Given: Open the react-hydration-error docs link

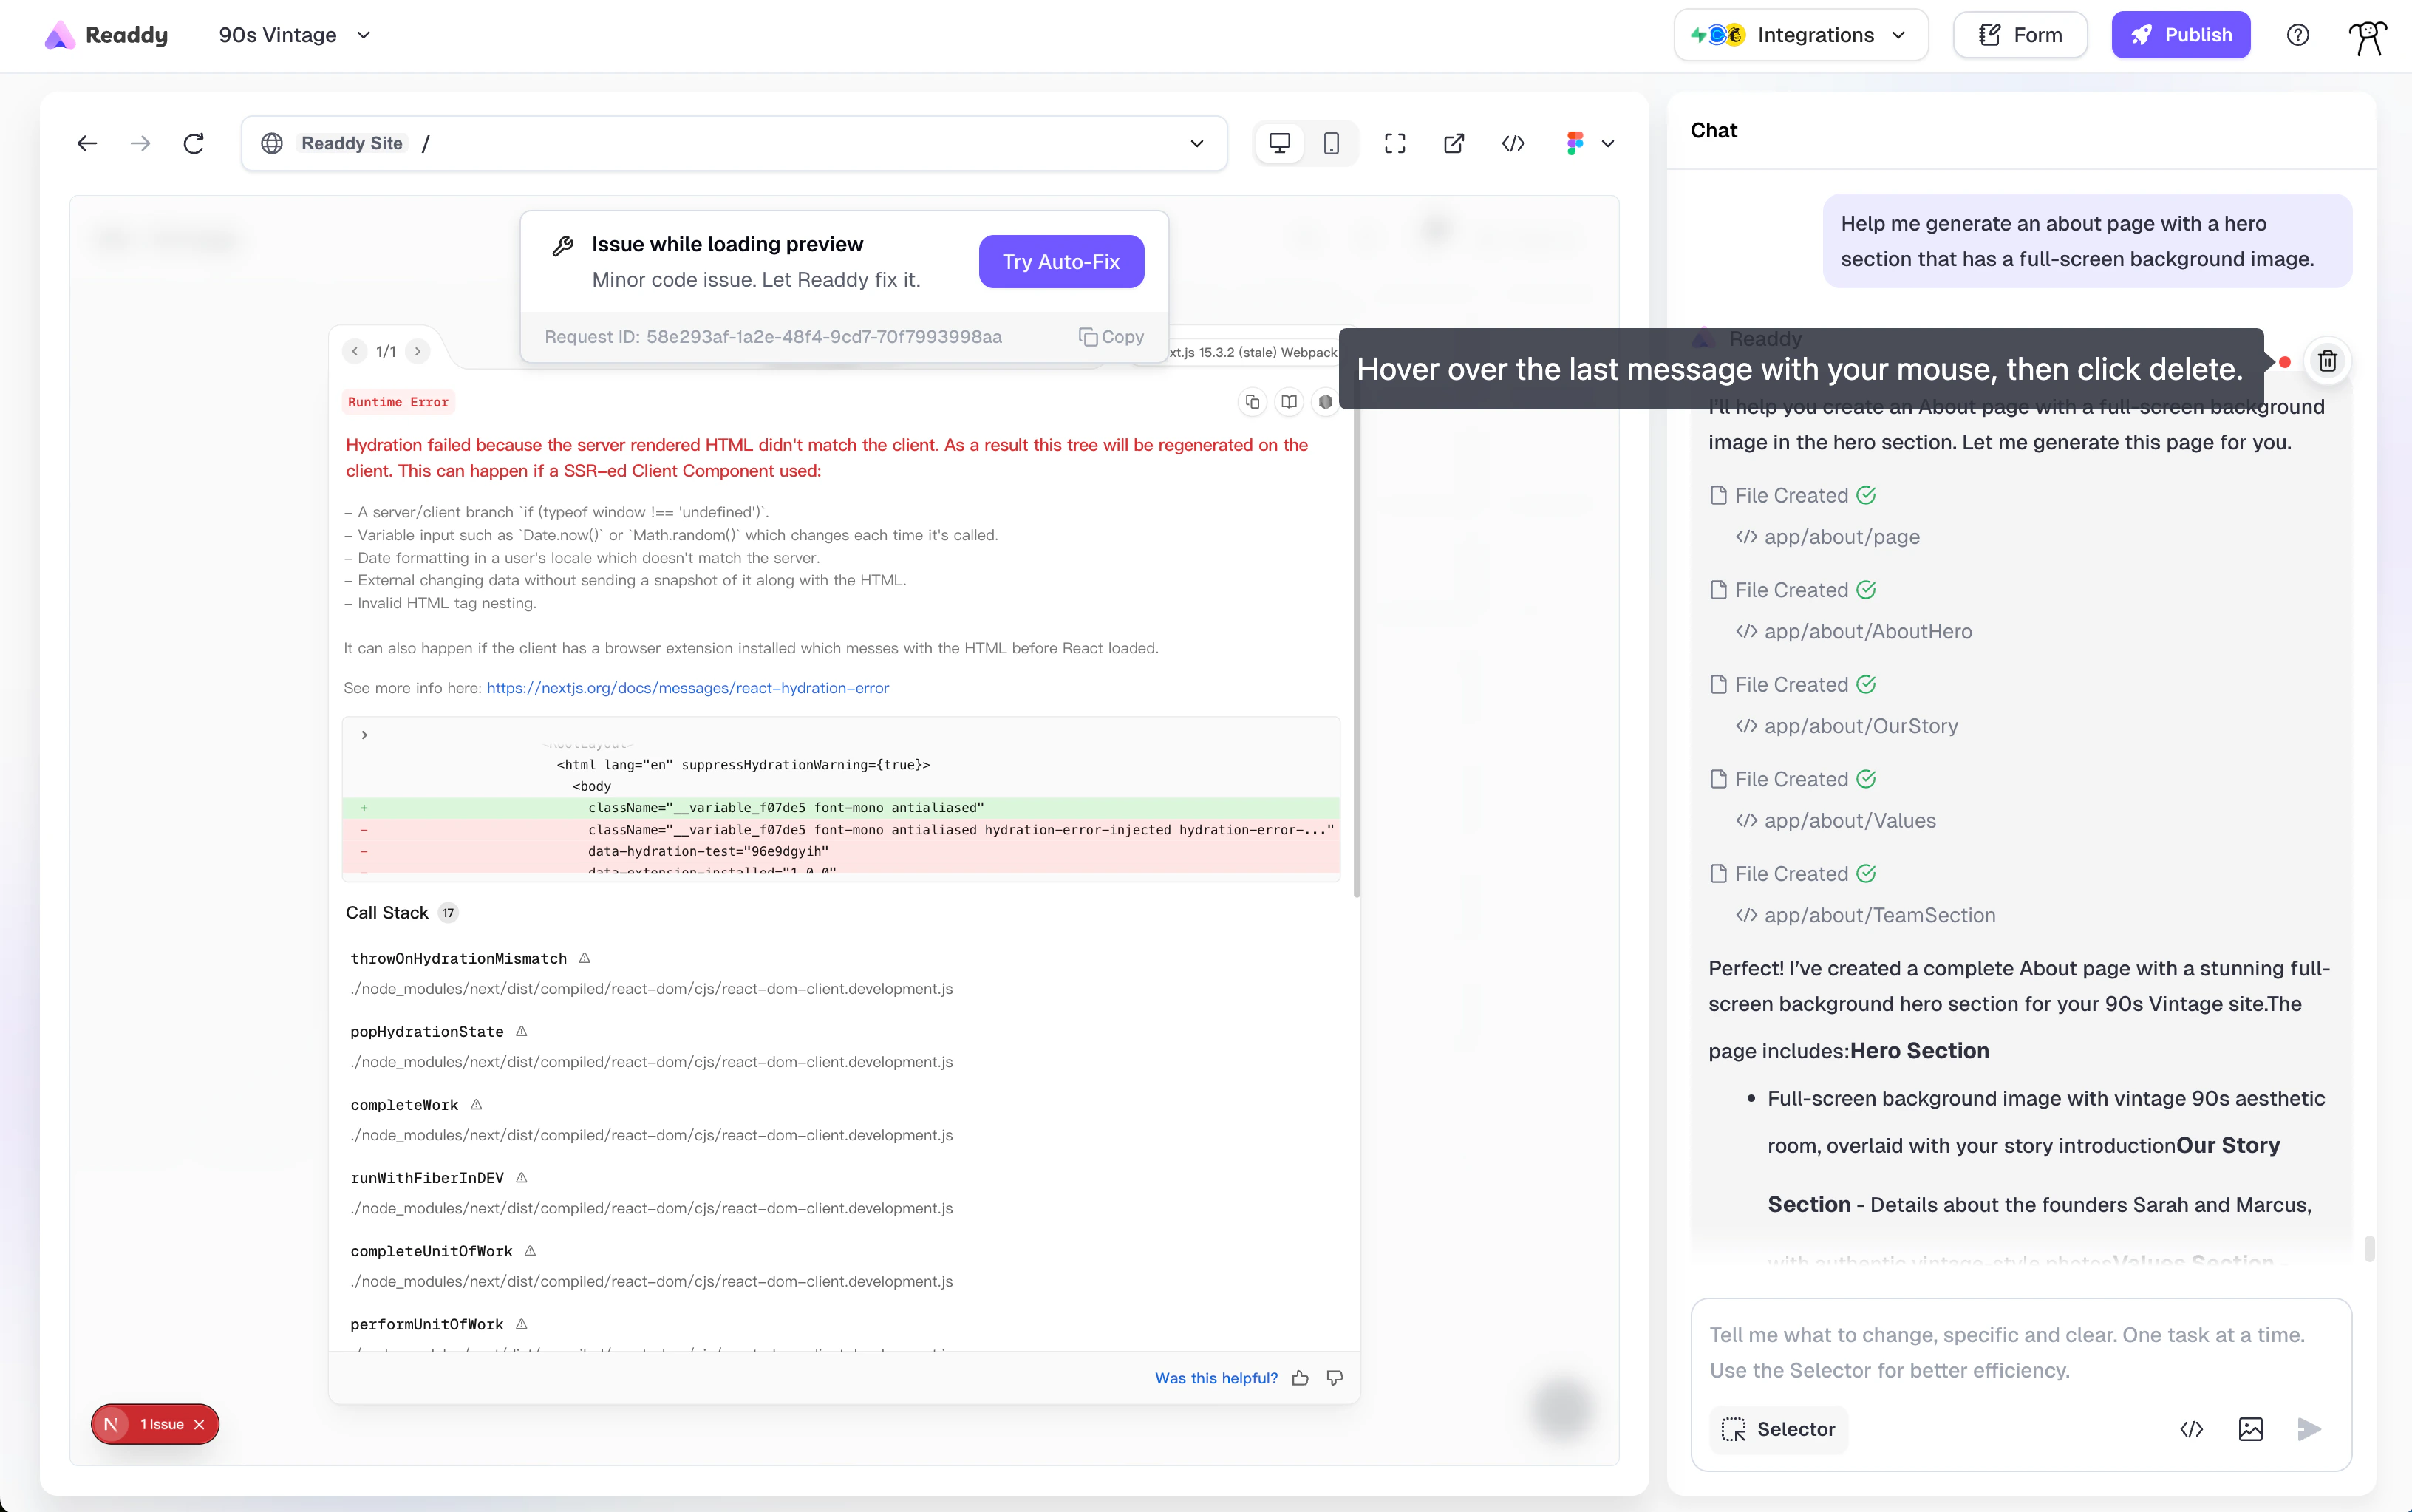Looking at the screenshot, I should click(x=687, y=688).
